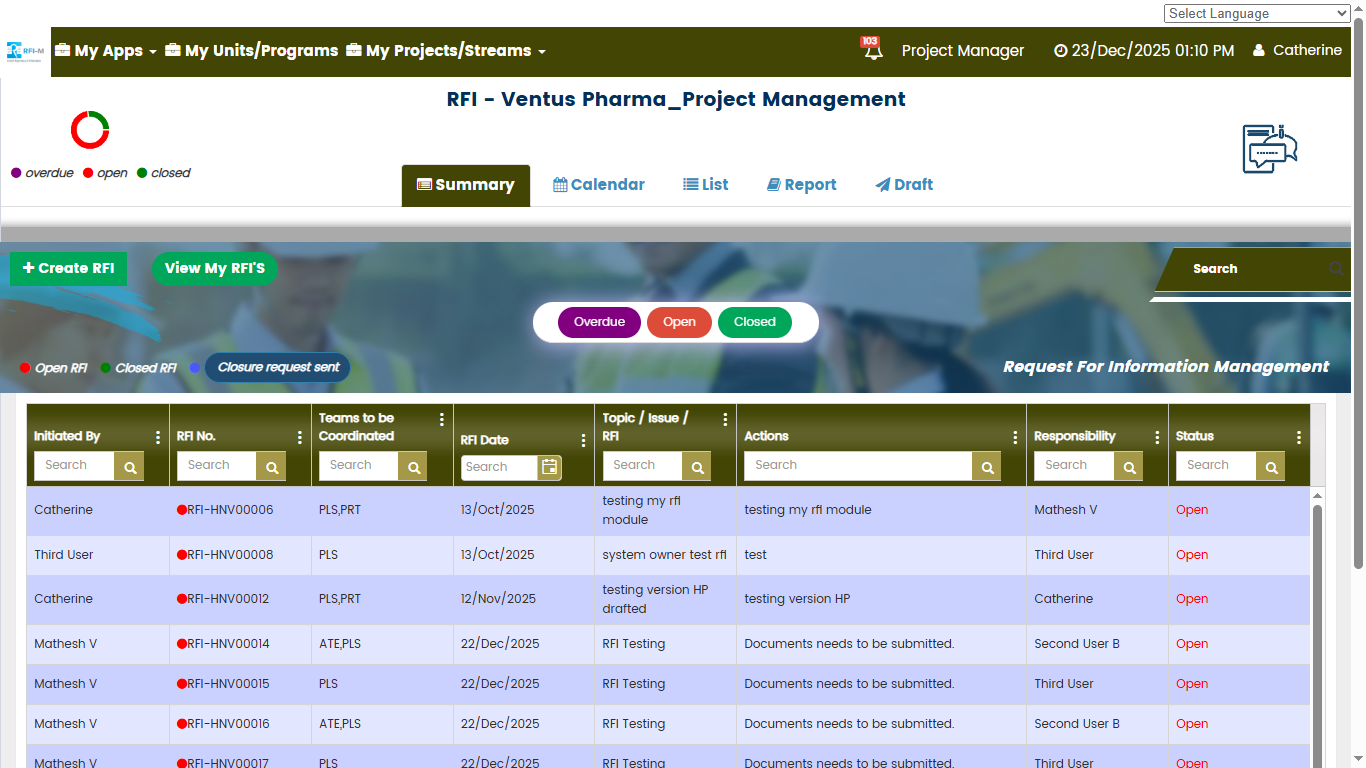This screenshot has height=768, width=1366.
Task: Open the RFI Date calendar picker
Action: pyautogui.click(x=549, y=467)
